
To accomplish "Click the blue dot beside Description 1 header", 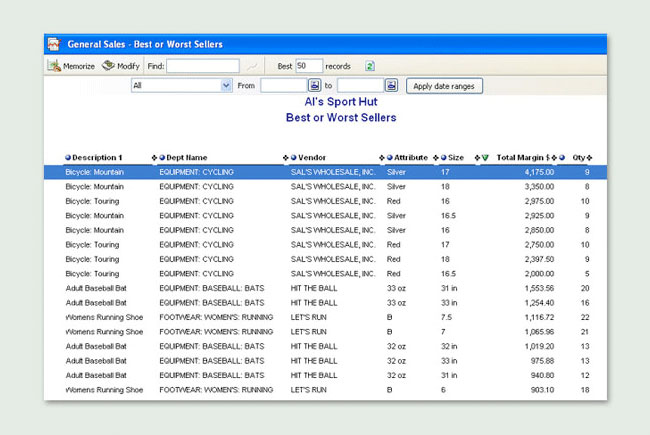I will pyautogui.click(x=68, y=157).
